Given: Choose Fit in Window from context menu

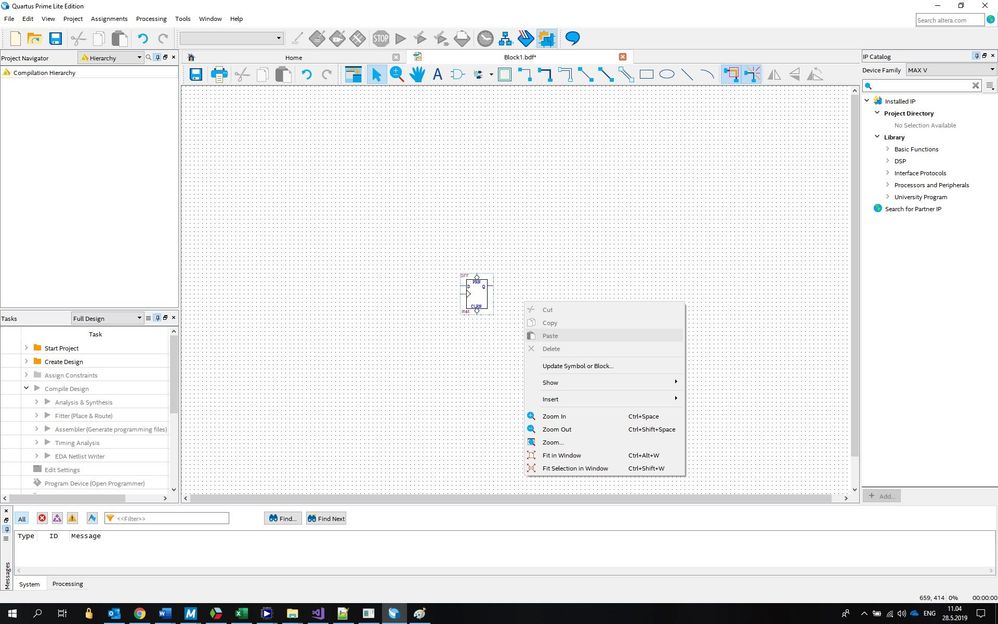Looking at the screenshot, I should click(561, 455).
